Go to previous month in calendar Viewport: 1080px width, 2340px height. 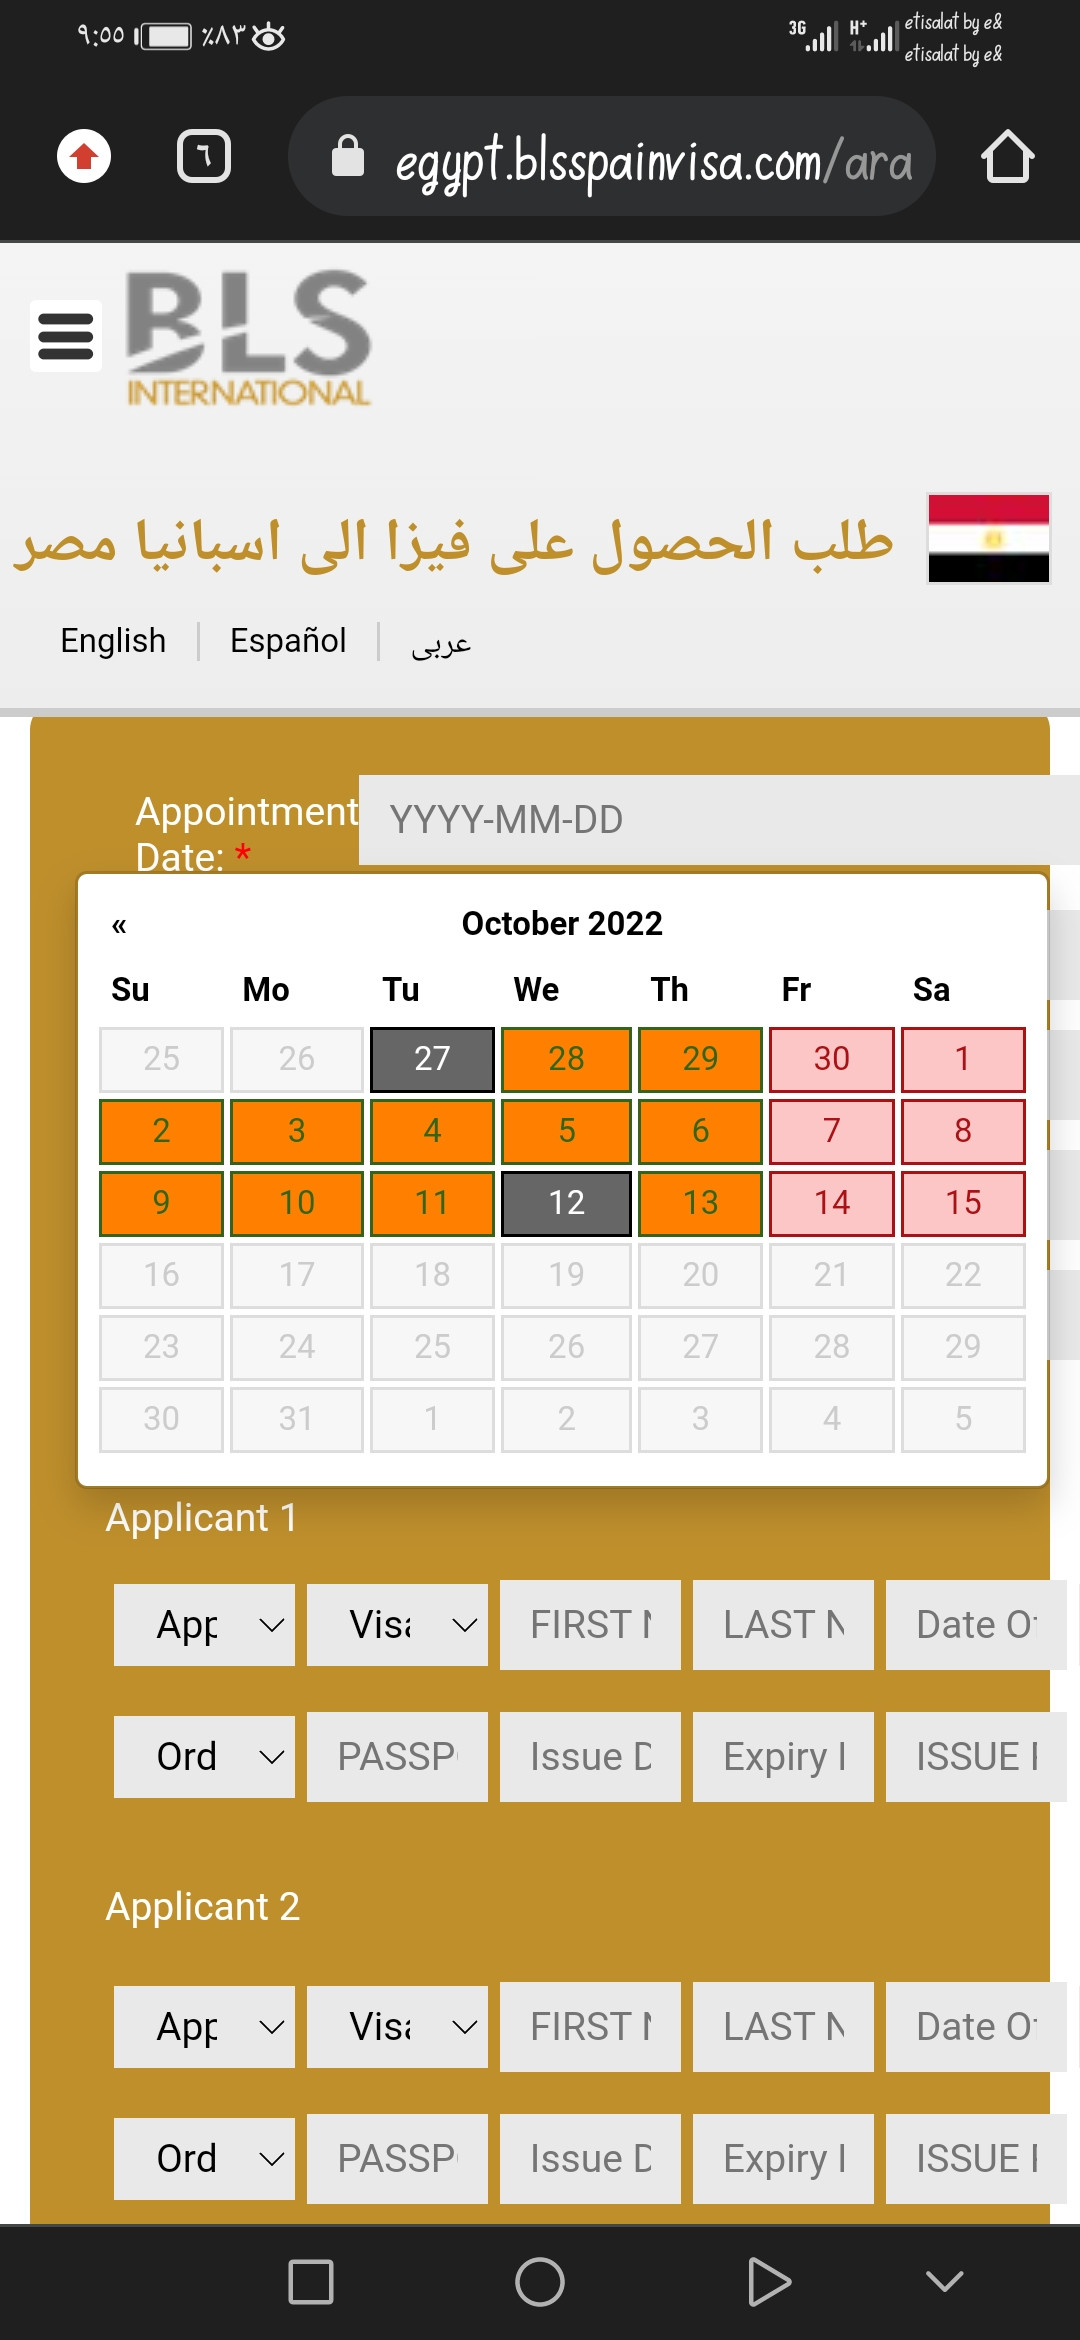(x=119, y=925)
